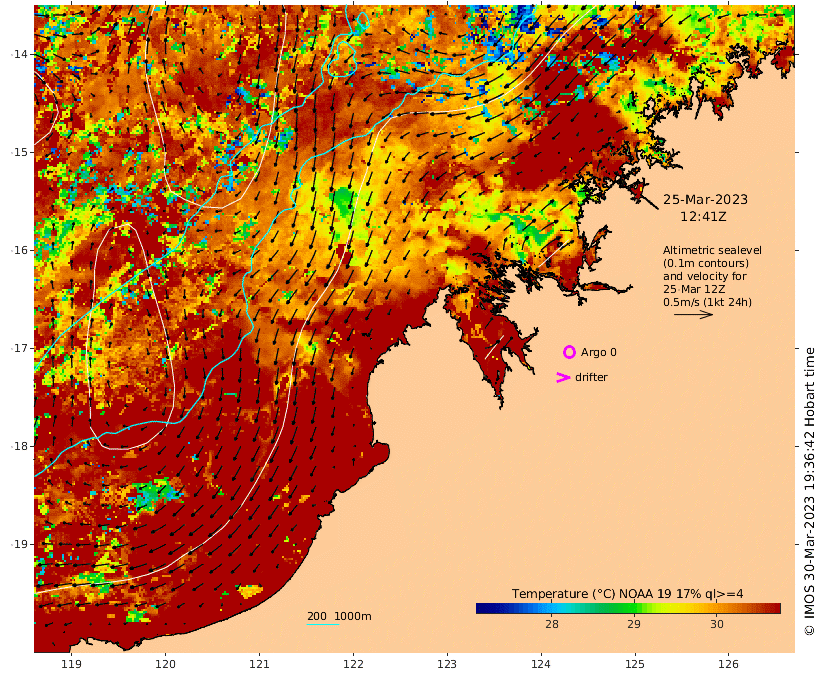Click the '0.5m/s (1kt 24h)' label
The height and width of the screenshot is (680, 820).
(x=708, y=302)
